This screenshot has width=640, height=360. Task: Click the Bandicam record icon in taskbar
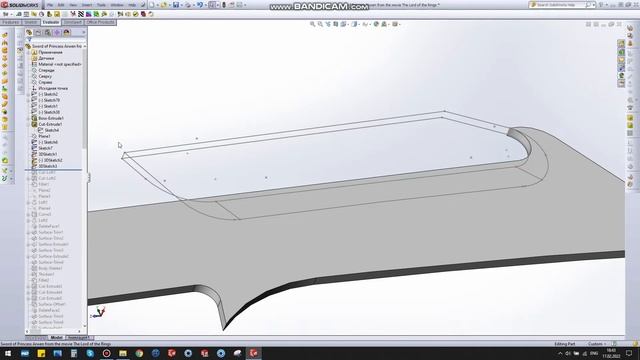[107, 353]
